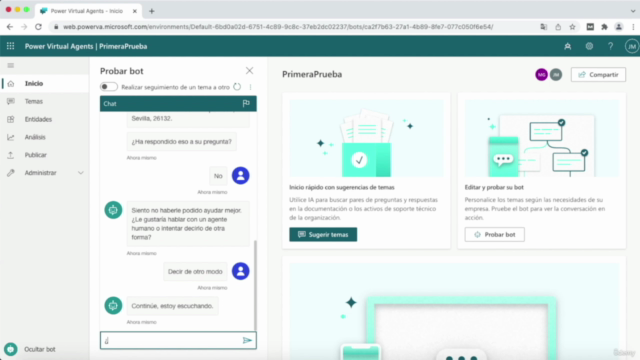Image resolution: width=640 pixels, height=360 pixels.
Task: Click the chat message input field
Action: click(171, 340)
